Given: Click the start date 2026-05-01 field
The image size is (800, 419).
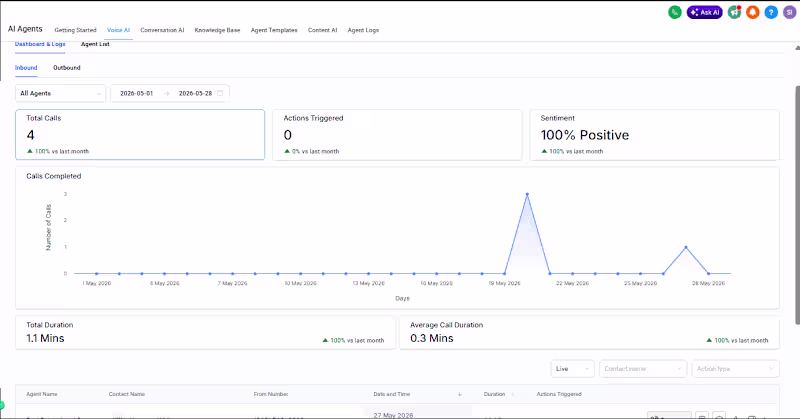Looking at the screenshot, I should 137,93.
